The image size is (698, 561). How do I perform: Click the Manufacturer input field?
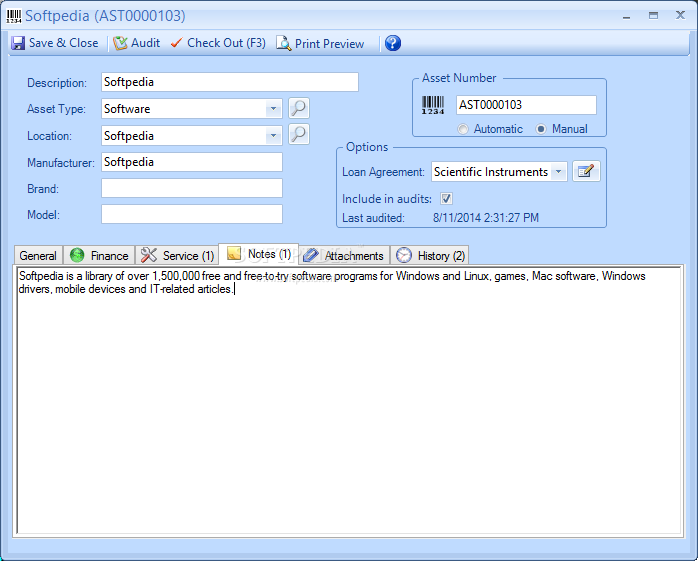tap(192, 162)
